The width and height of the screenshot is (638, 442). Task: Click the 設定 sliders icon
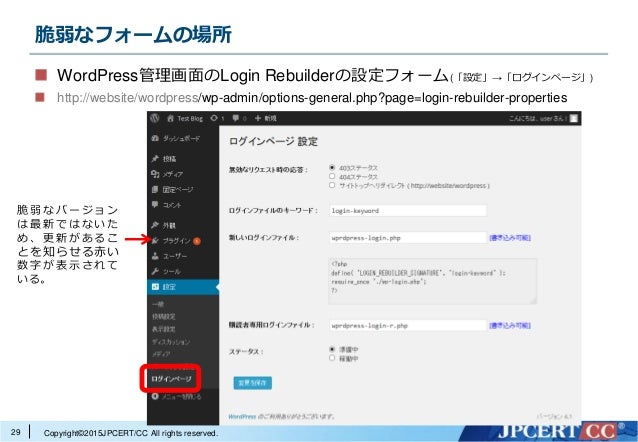(x=155, y=287)
